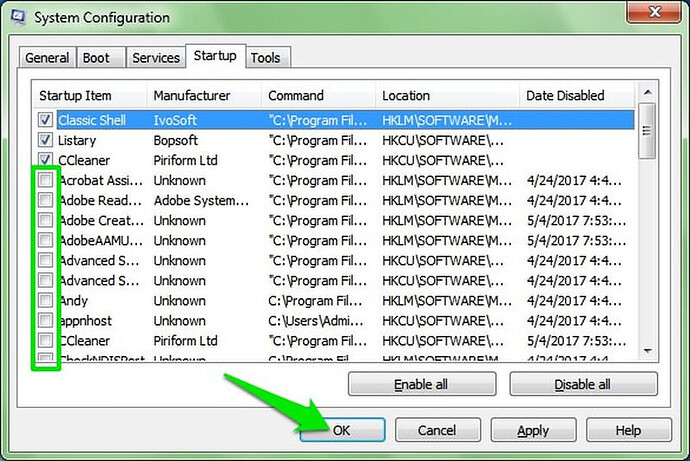
Task: Open the Tools tab
Action: click(265, 58)
